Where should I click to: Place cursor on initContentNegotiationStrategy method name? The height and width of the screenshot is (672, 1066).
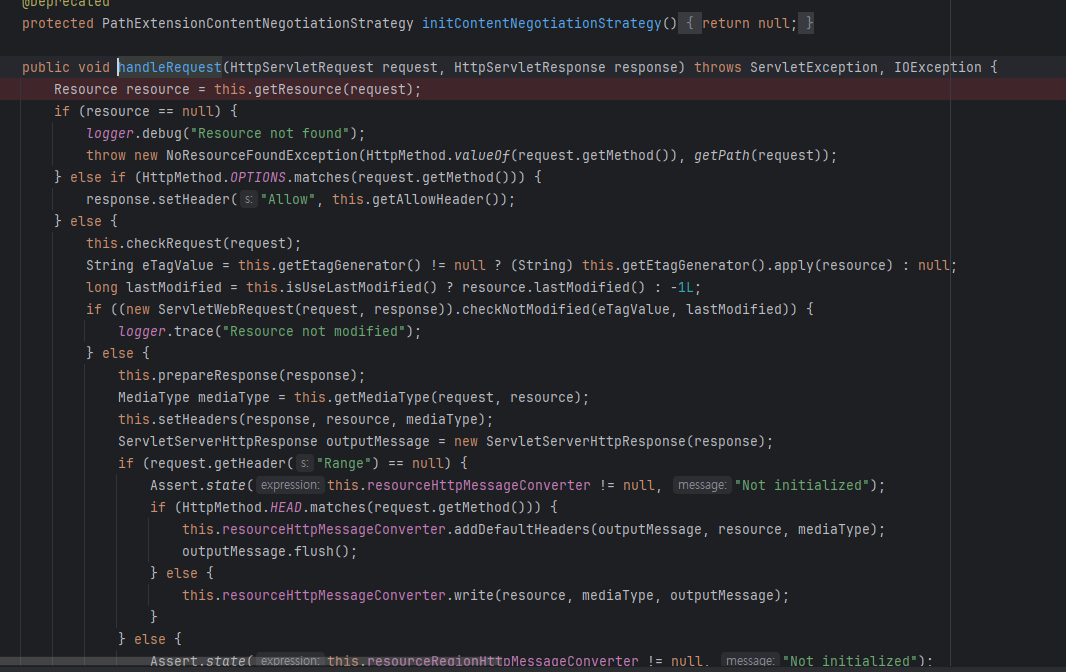tap(541, 24)
